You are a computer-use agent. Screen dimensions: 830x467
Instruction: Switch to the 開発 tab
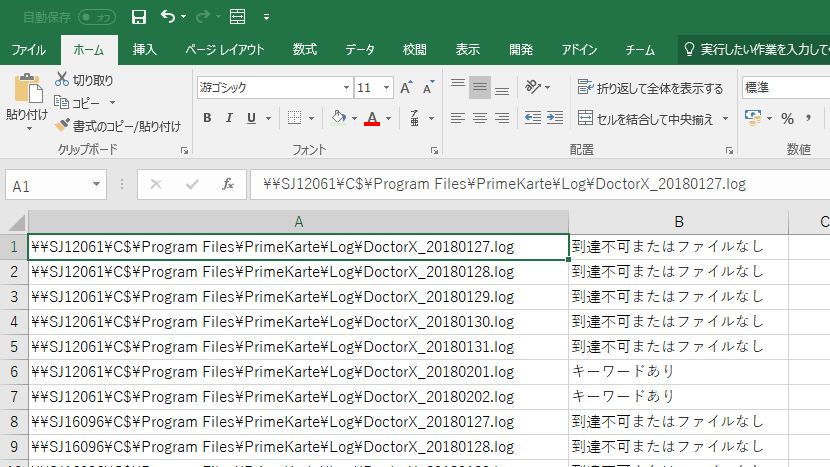tap(521, 50)
